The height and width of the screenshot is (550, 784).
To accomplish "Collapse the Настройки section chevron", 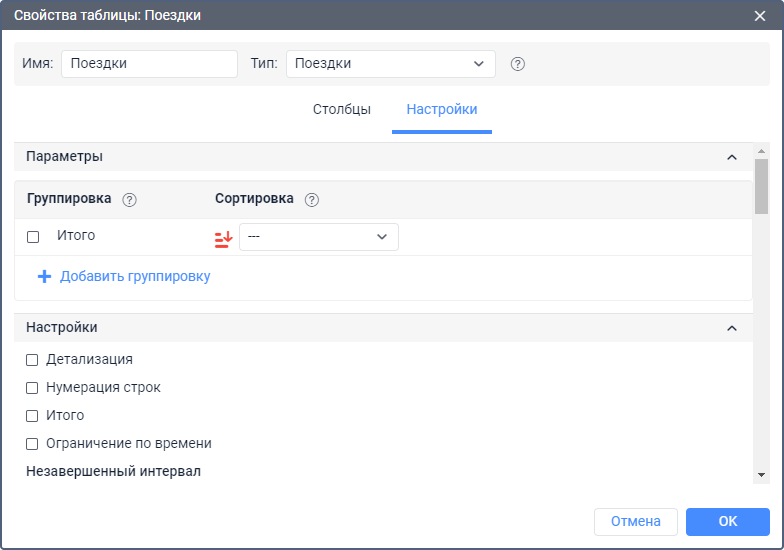I will (731, 328).
